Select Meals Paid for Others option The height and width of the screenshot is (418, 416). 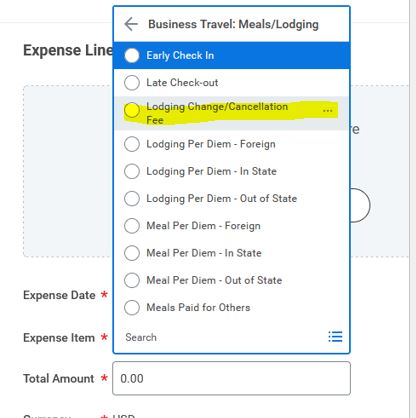231,307
